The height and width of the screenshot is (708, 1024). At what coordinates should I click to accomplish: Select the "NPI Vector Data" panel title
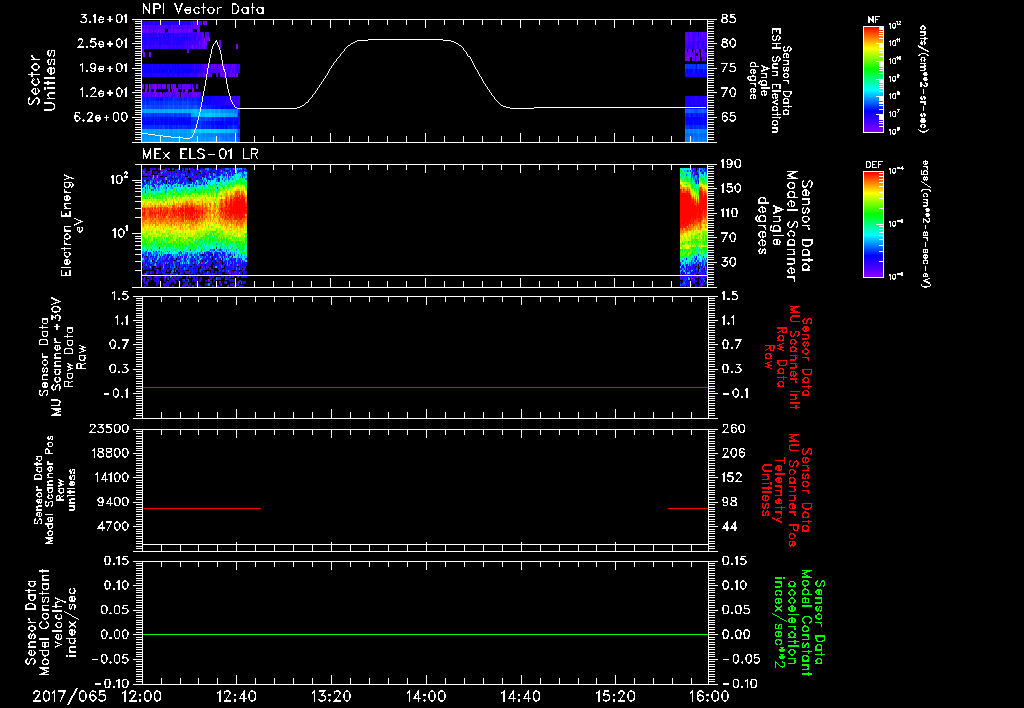[203, 9]
